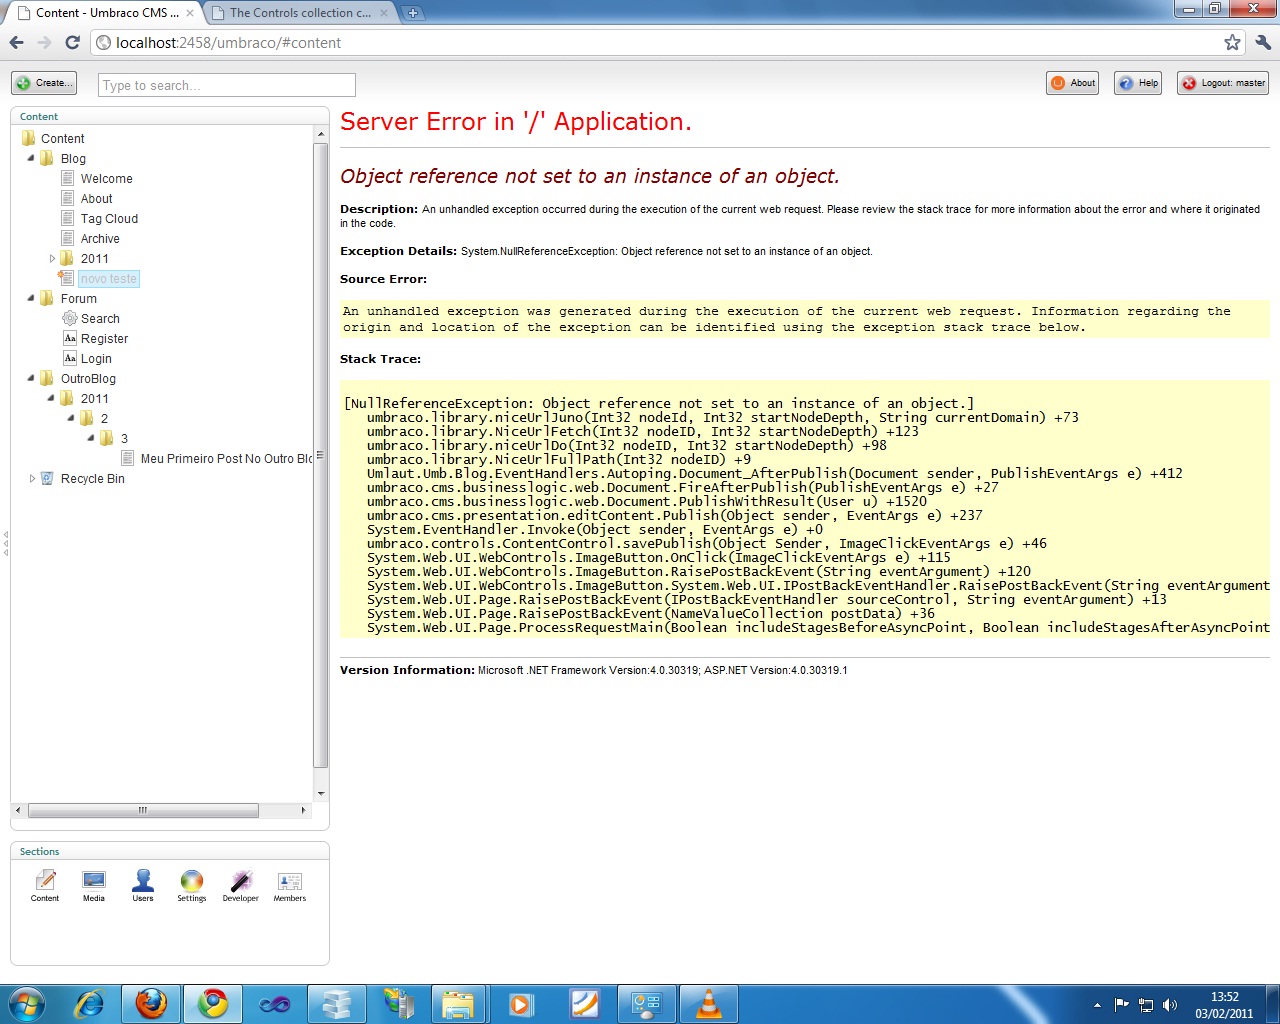Click the Create button
This screenshot has height=1024, width=1280.
44,83
